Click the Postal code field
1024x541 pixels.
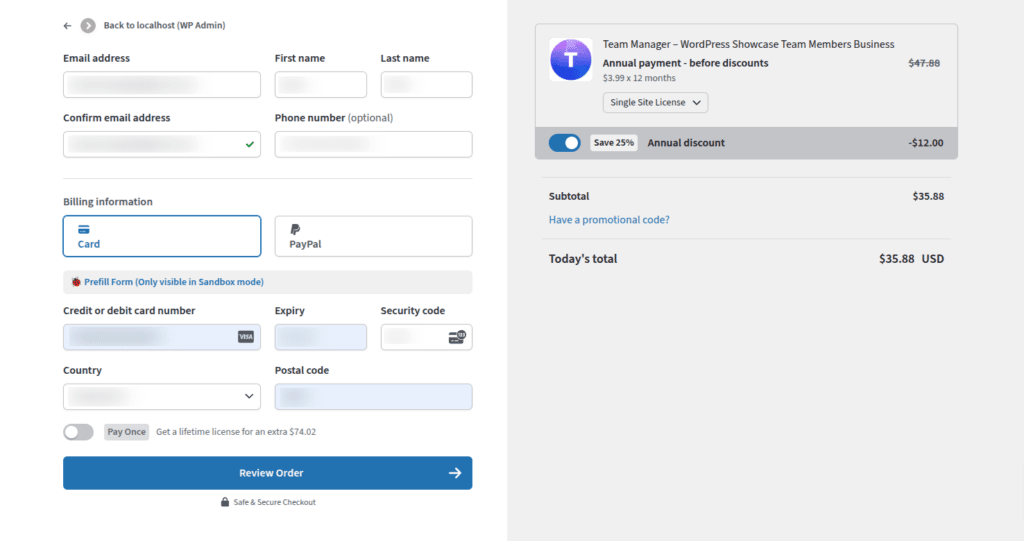[x=374, y=397]
